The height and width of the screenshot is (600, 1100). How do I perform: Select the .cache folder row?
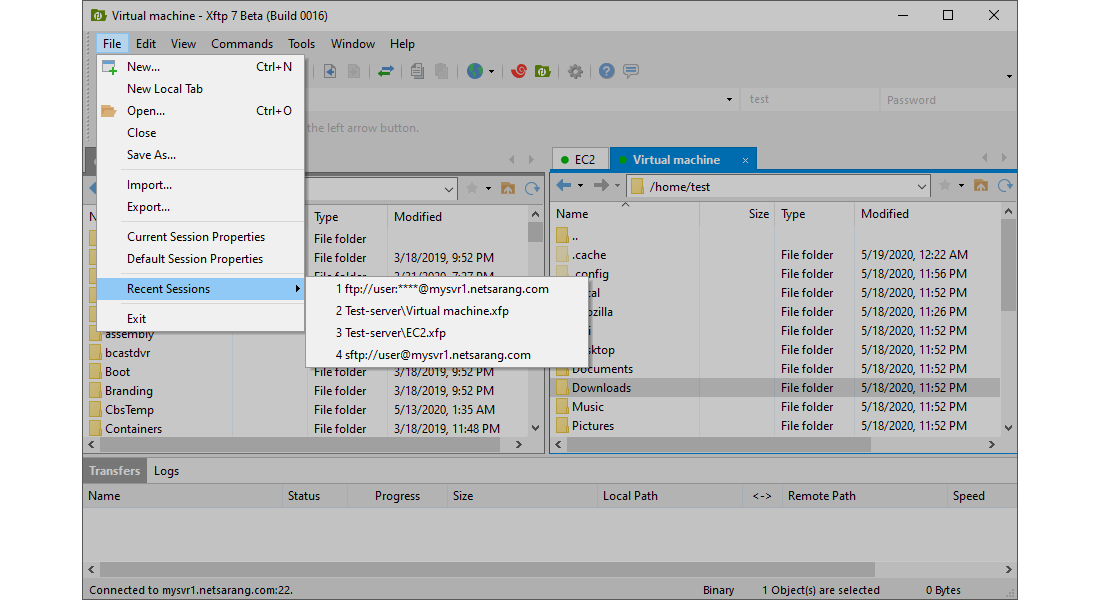[777, 255]
